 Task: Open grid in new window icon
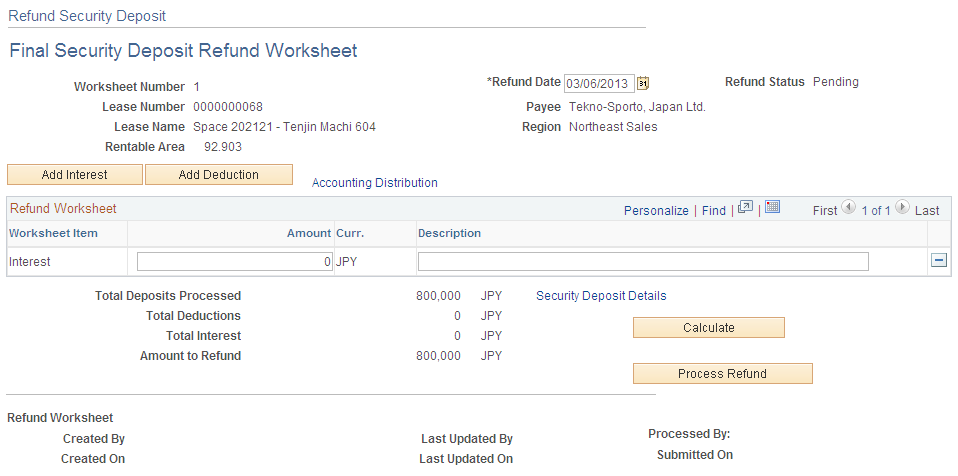point(745,207)
